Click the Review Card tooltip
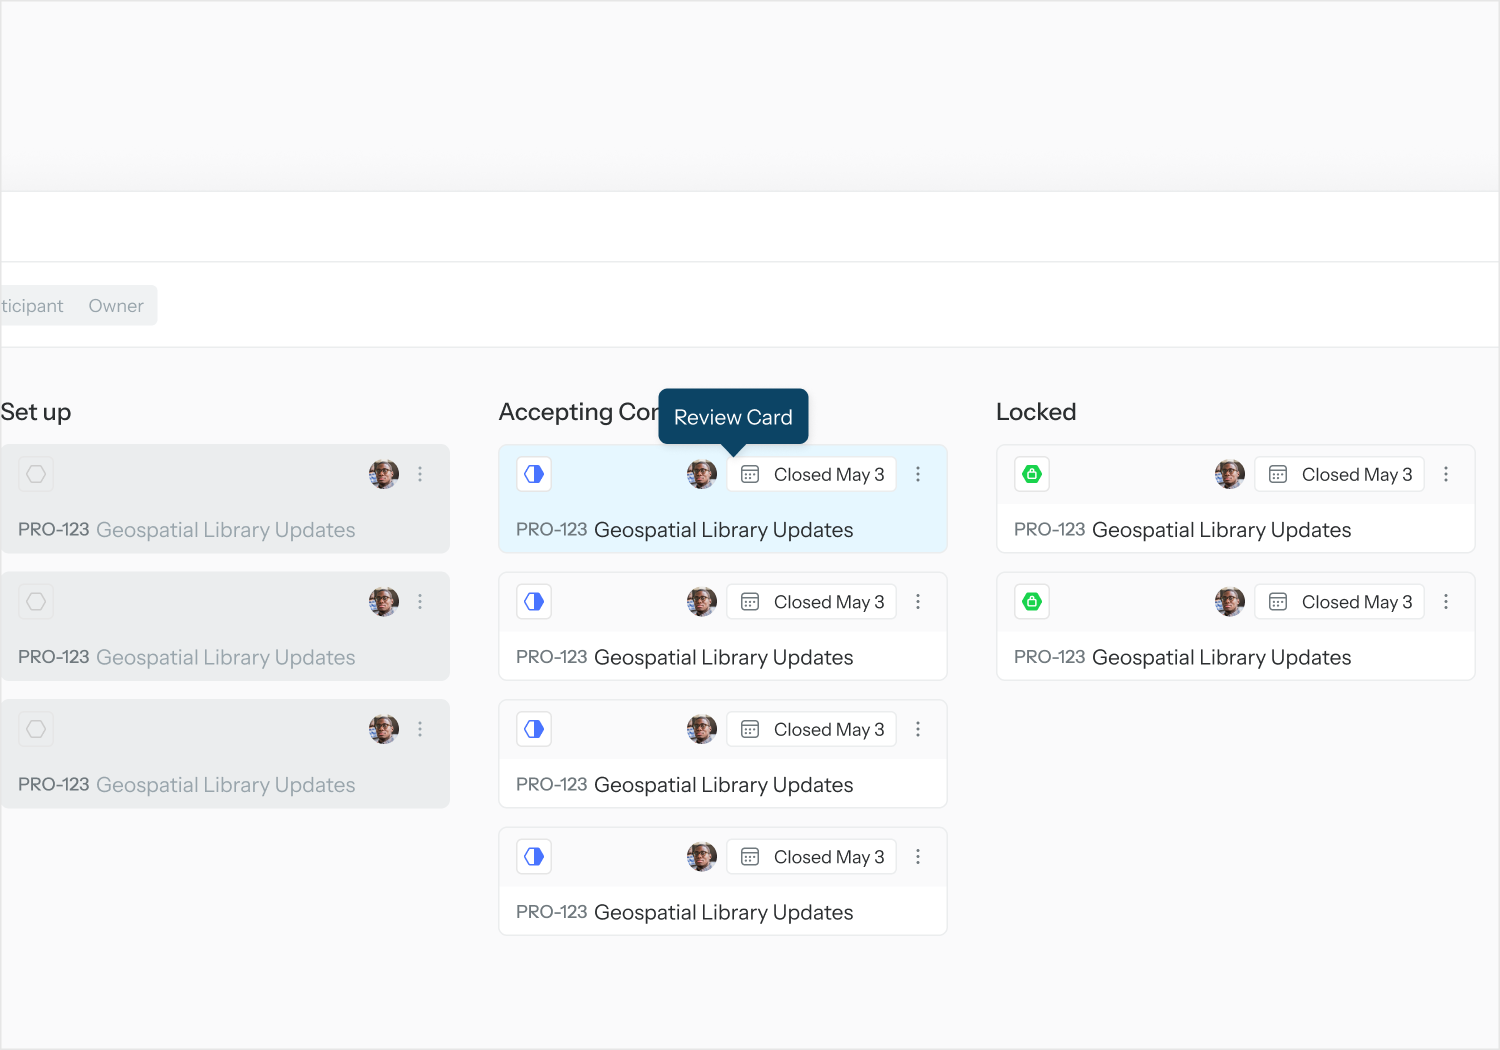The width and height of the screenshot is (1500, 1050). point(733,417)
